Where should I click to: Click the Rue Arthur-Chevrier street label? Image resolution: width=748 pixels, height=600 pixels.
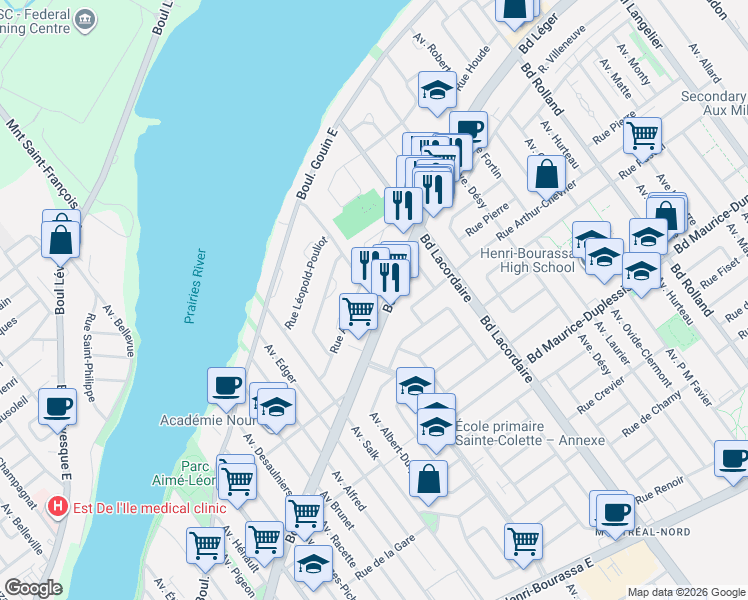point(536,210)
